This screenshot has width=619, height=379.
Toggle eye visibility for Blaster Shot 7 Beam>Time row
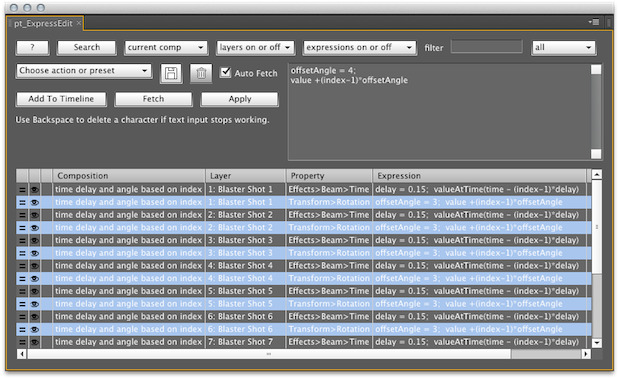coord(35,342)
